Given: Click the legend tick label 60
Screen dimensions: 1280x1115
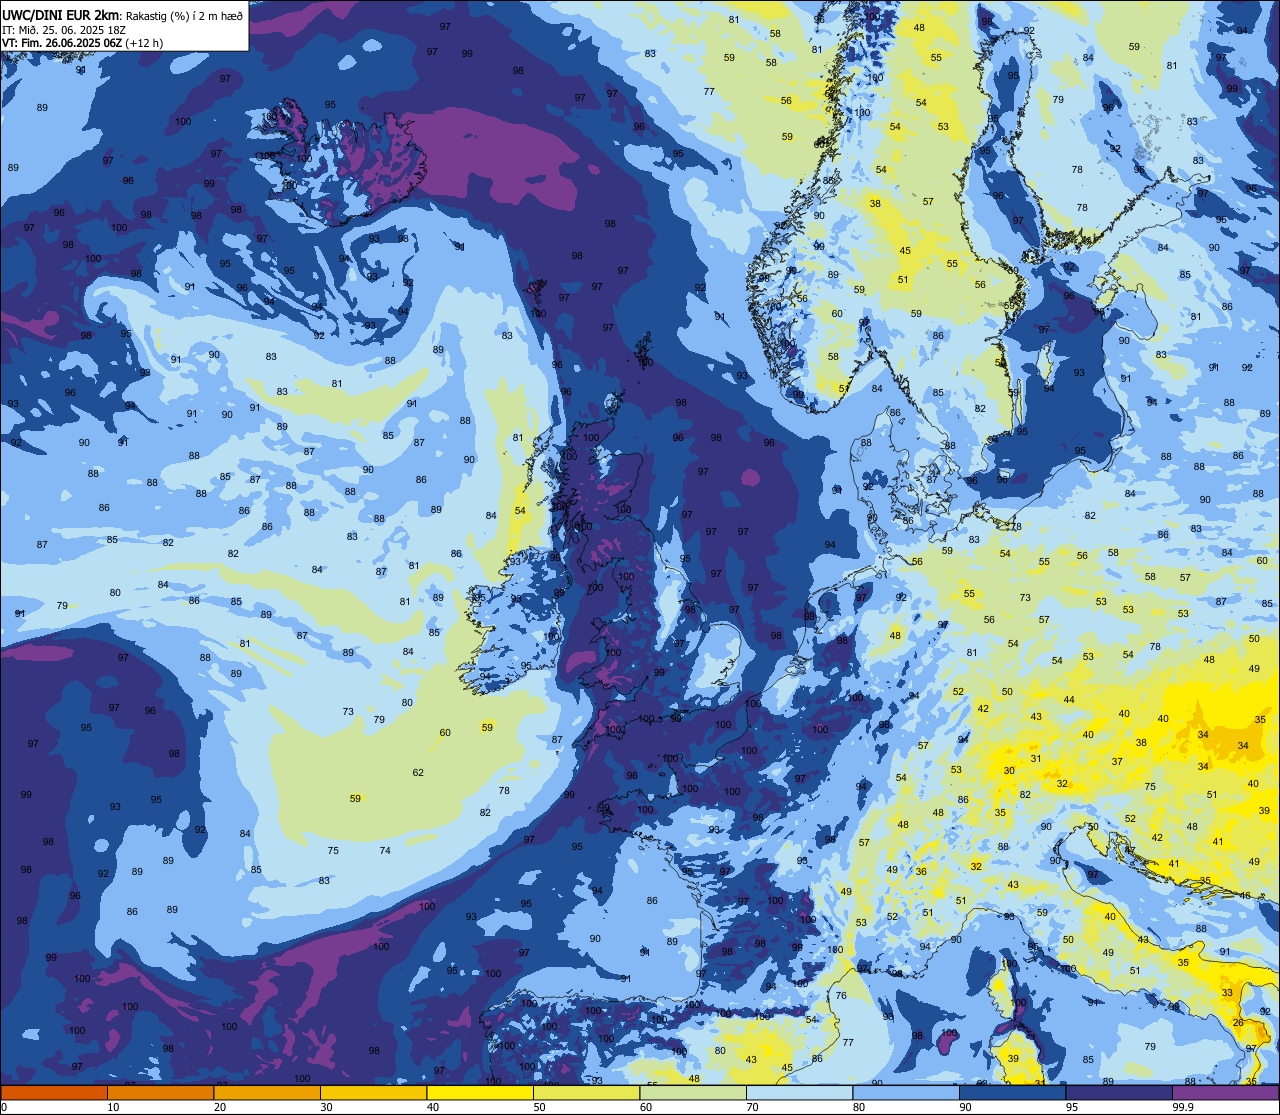Looking at the screenshot, I should pos(646,1107).
